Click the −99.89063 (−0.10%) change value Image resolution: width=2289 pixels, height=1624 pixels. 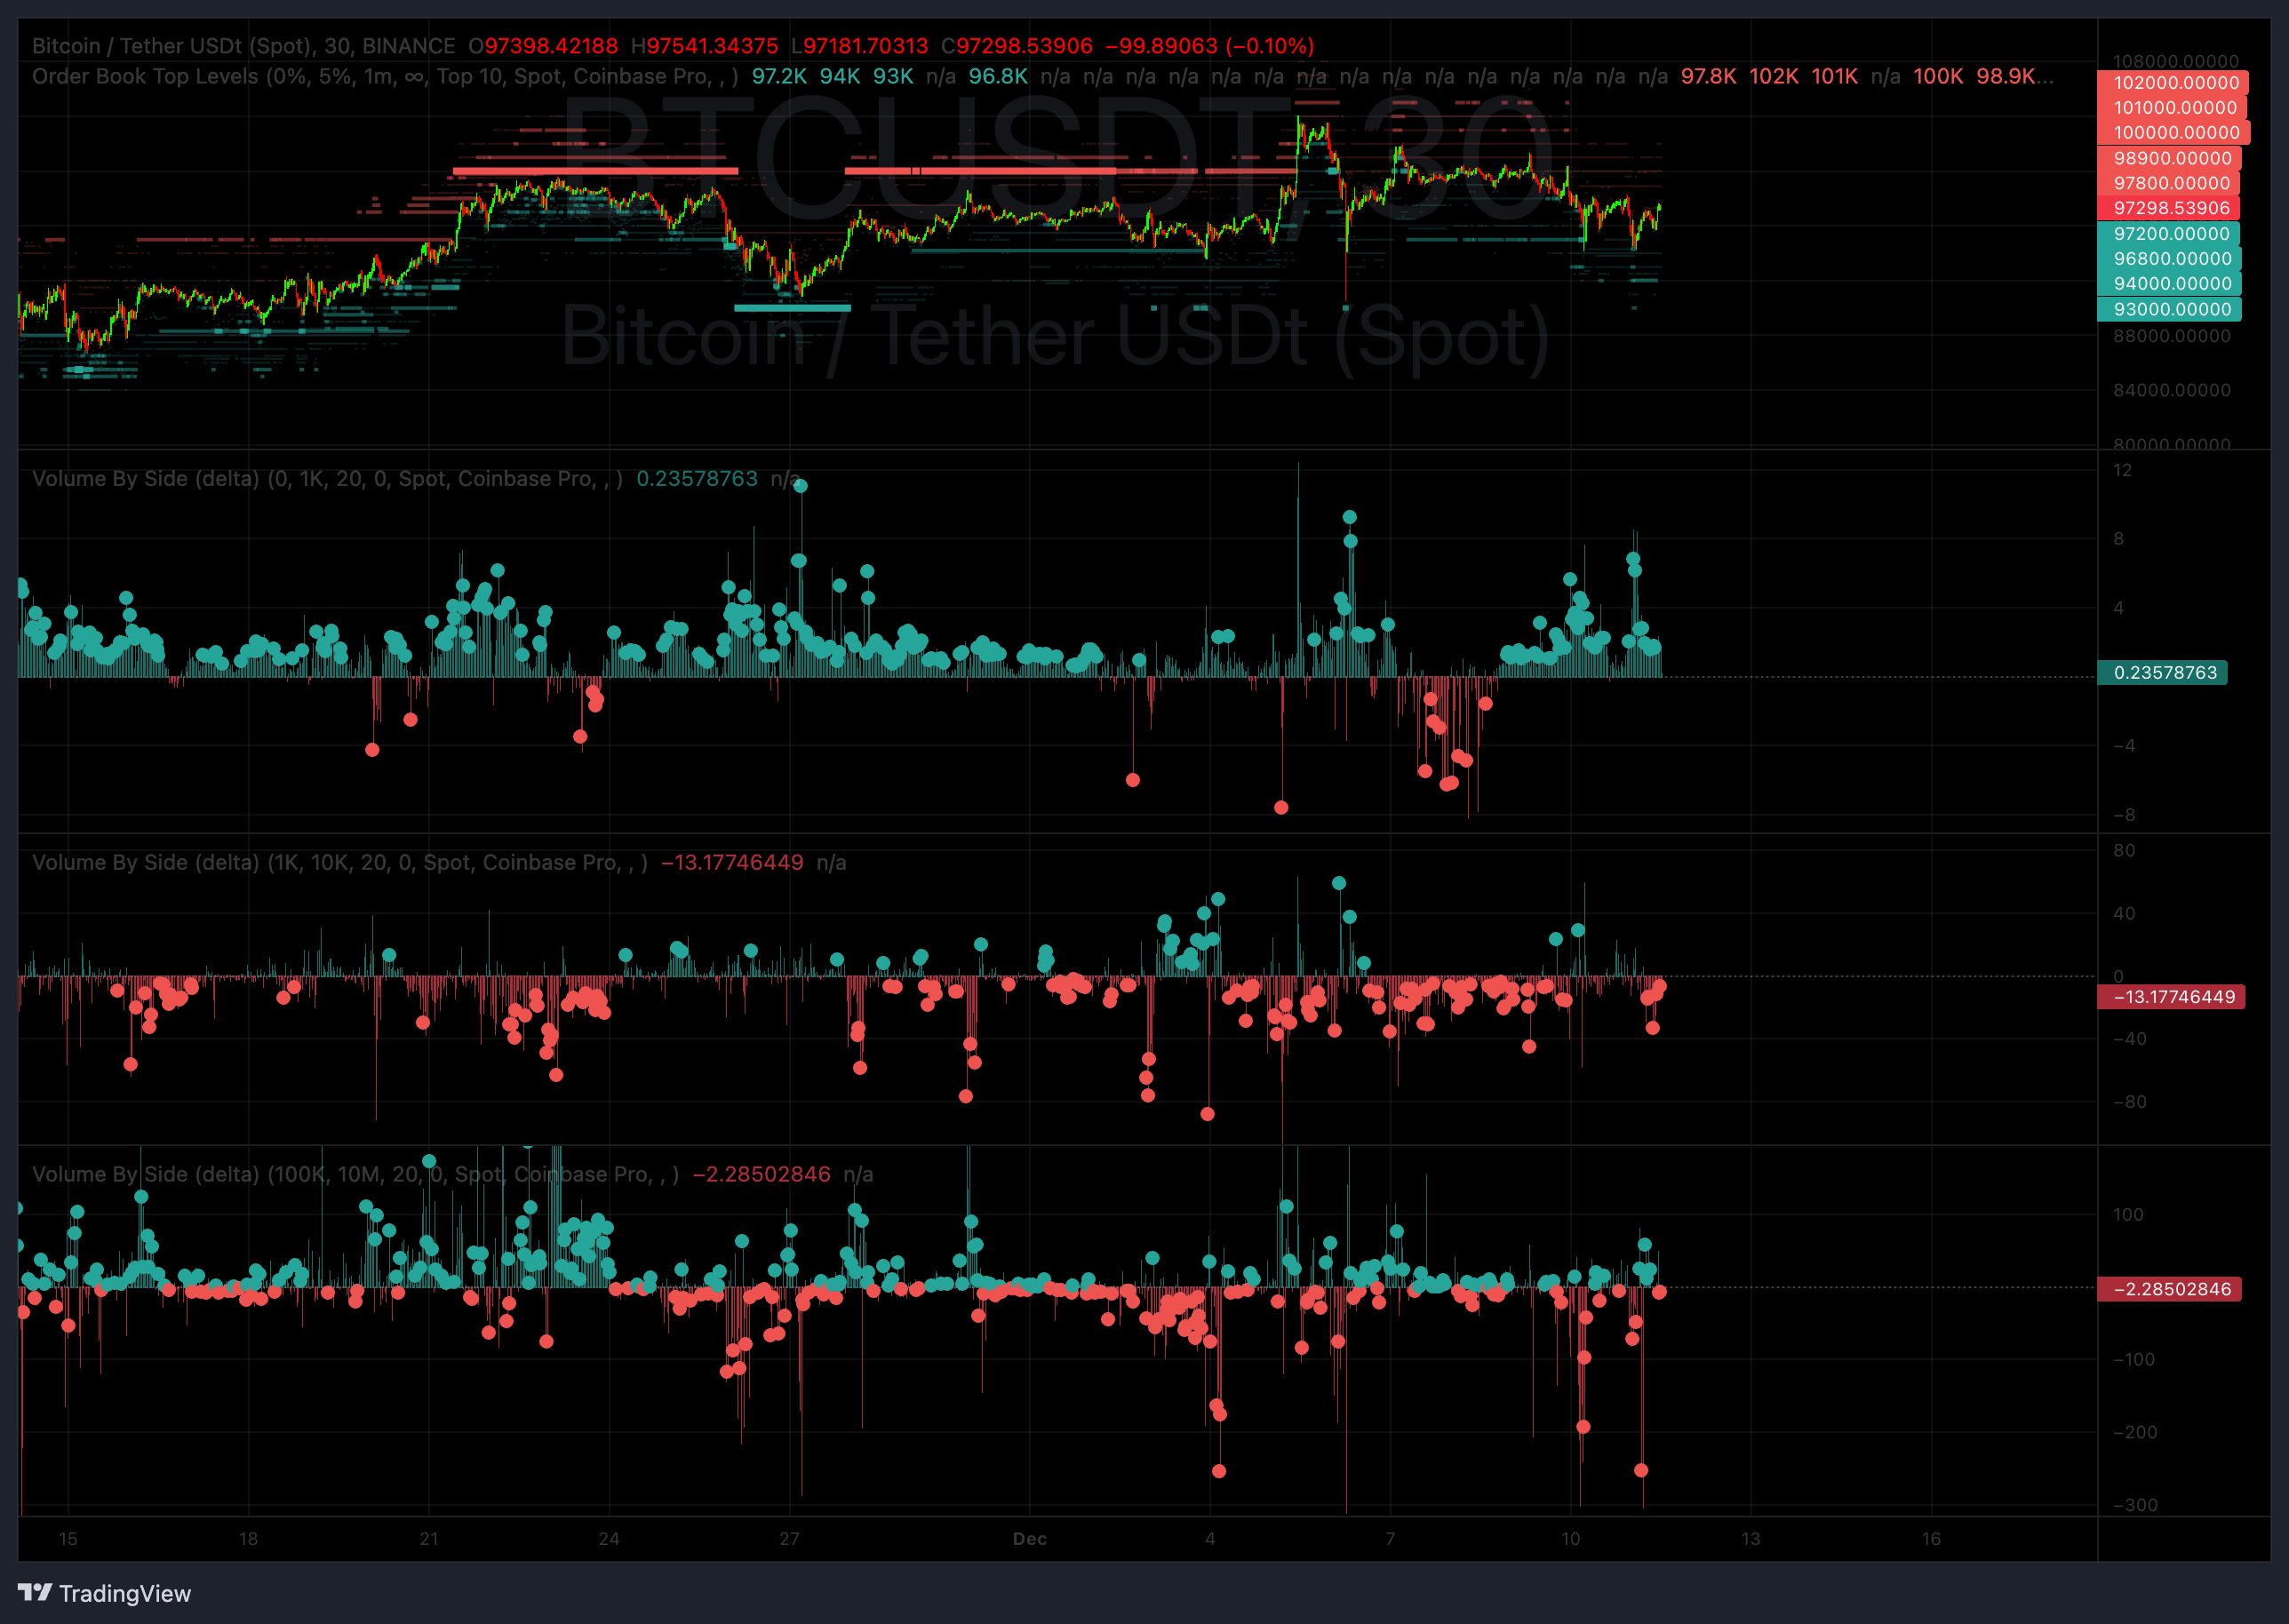(x=1209, y=46)
